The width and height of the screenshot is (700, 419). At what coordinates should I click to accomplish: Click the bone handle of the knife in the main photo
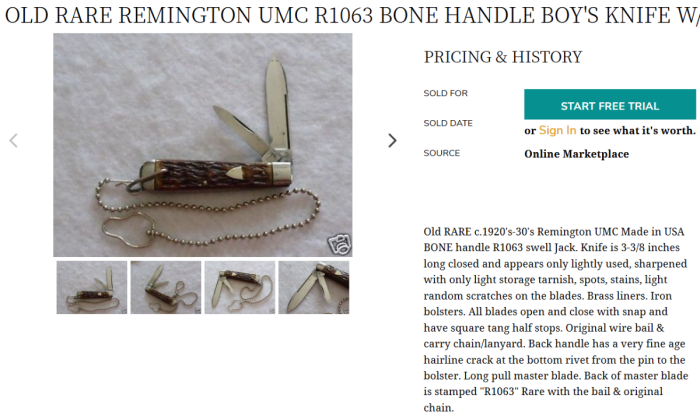[x=213, y=175]
